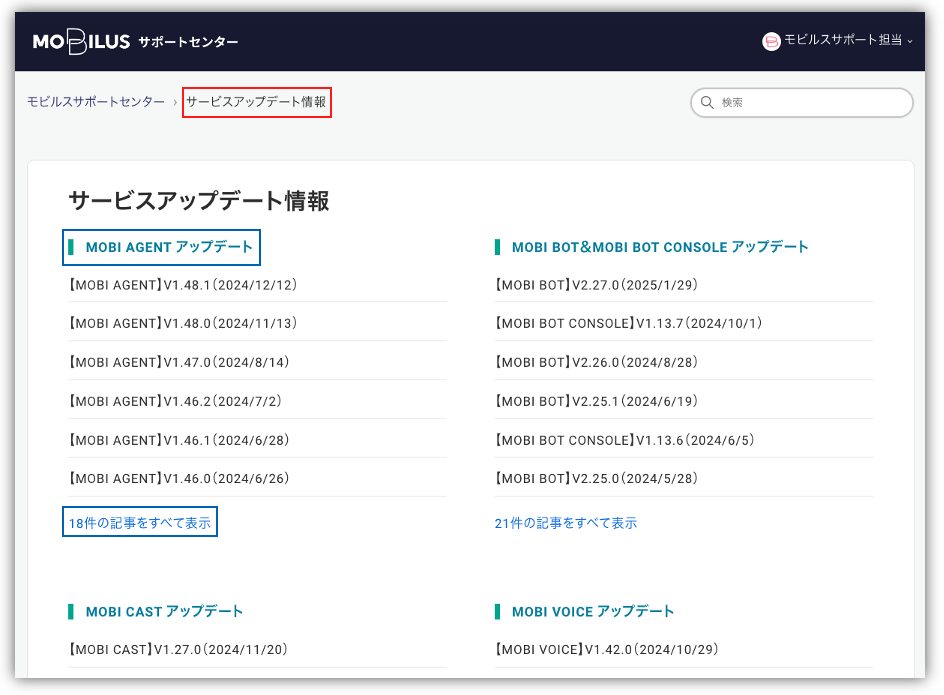This screenshot has width=944, height=695.
Task: Show all 21件の記事をすべて表示 articles
Action: pyautogui.click(x=566, y=523)
